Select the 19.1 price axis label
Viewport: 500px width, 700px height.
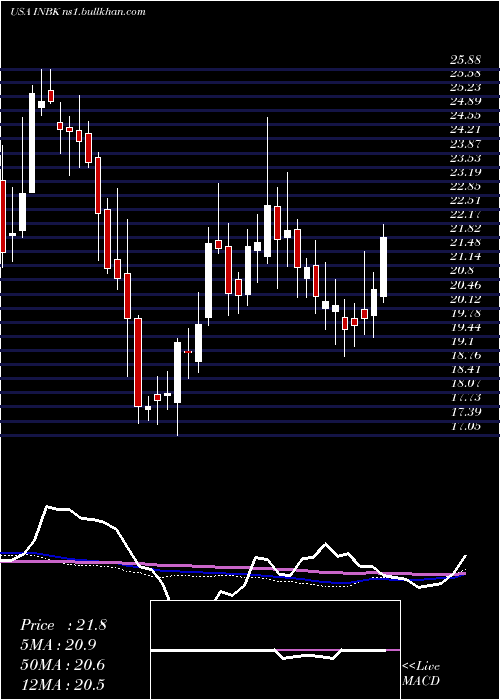pos(462,341)
